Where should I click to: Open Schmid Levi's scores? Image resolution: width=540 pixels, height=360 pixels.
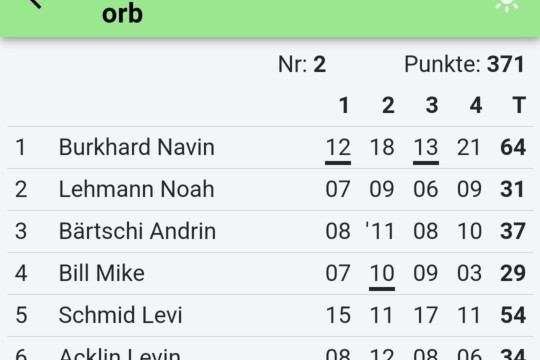tap(270, 316)
